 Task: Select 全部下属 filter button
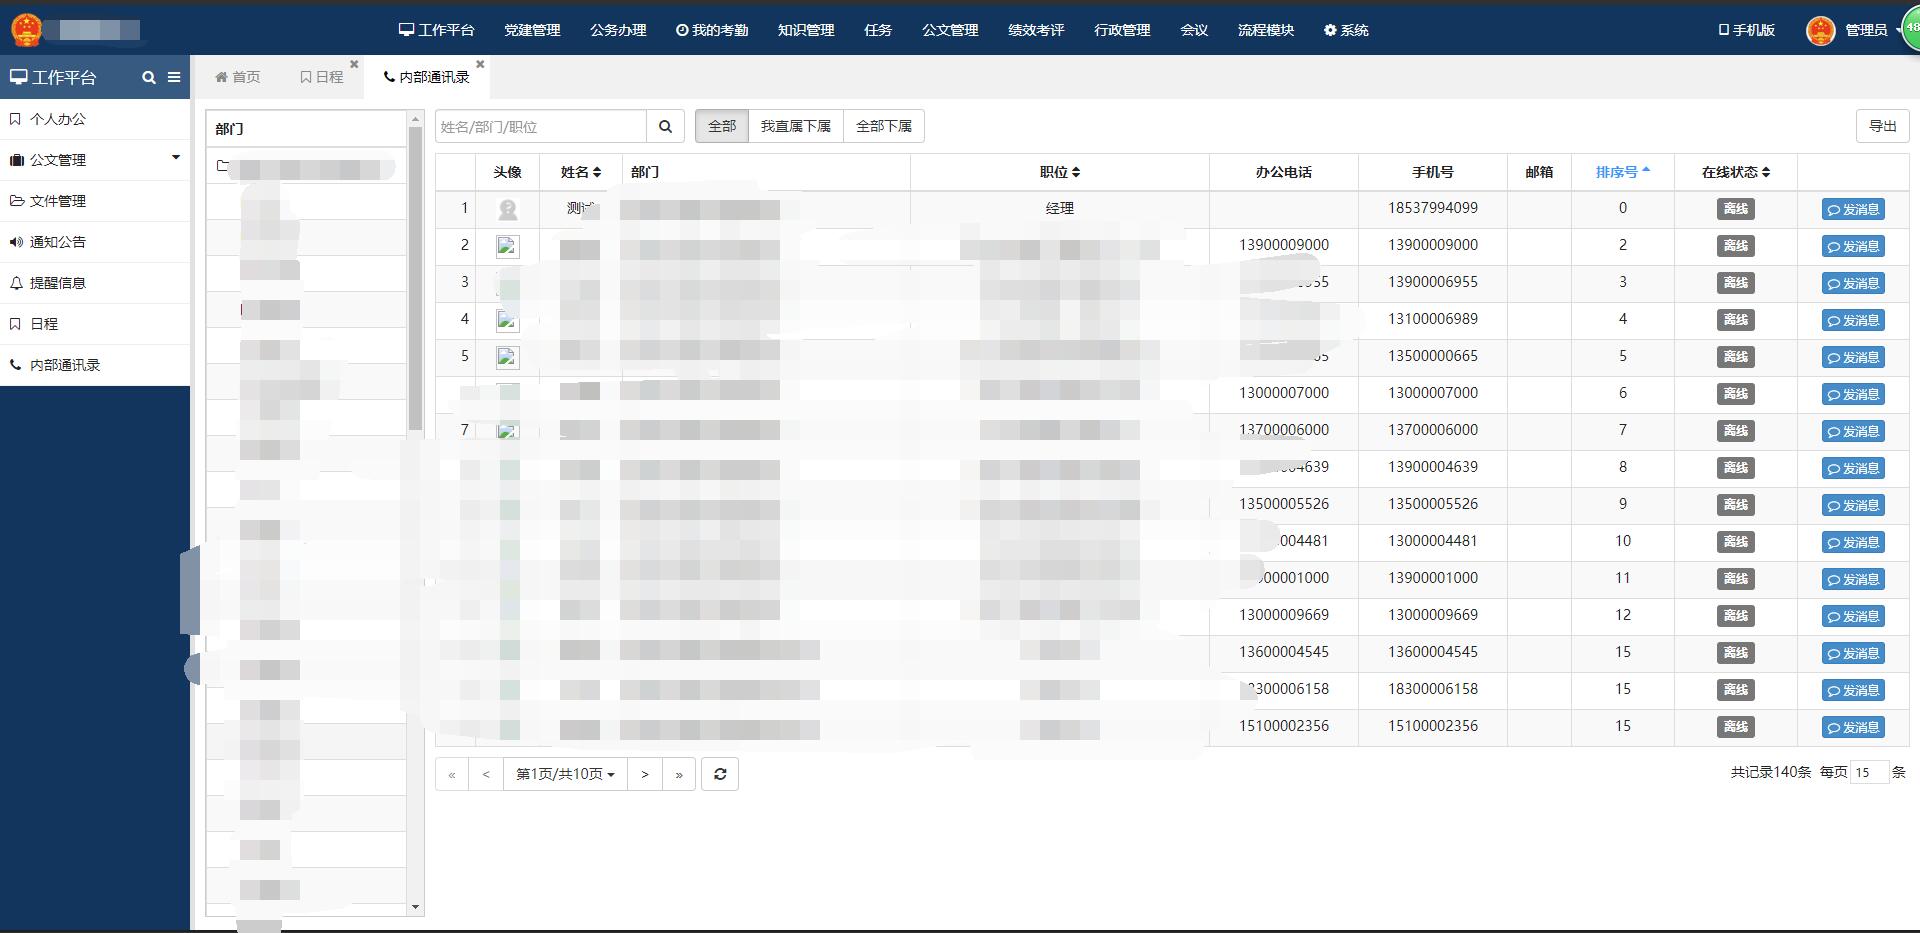pos(884,126)
